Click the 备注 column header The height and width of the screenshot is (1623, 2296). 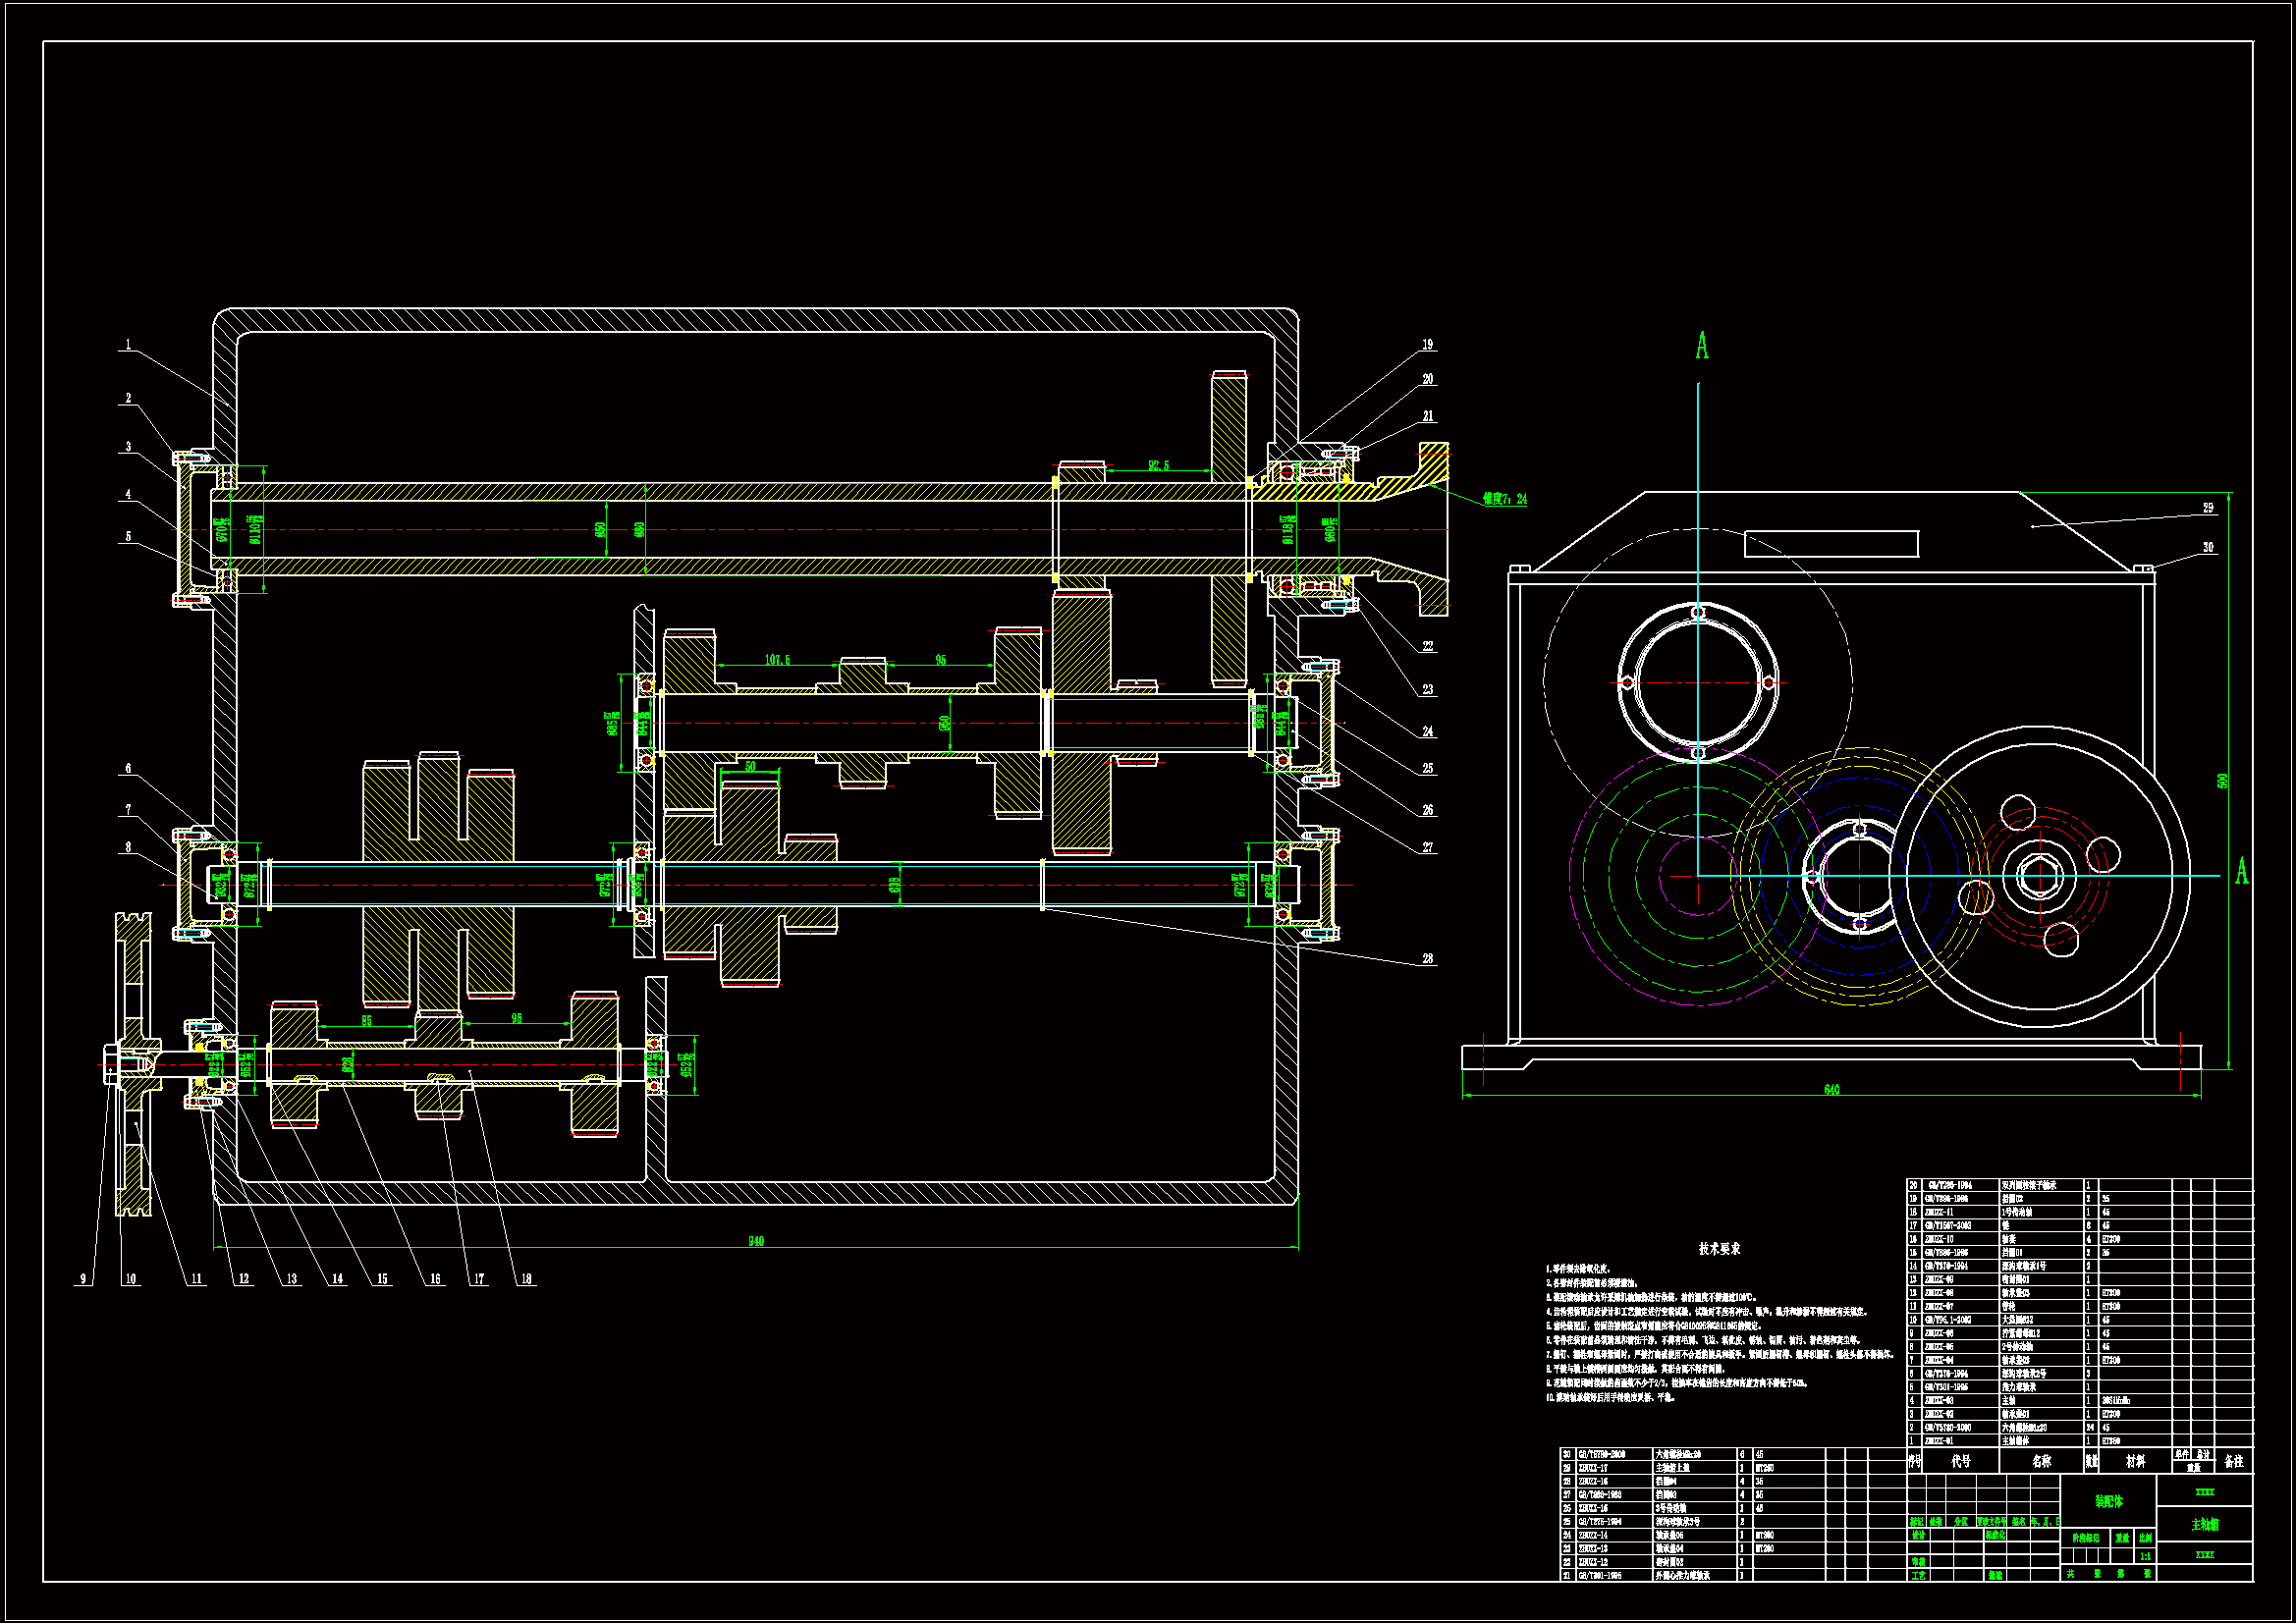2234,1461
